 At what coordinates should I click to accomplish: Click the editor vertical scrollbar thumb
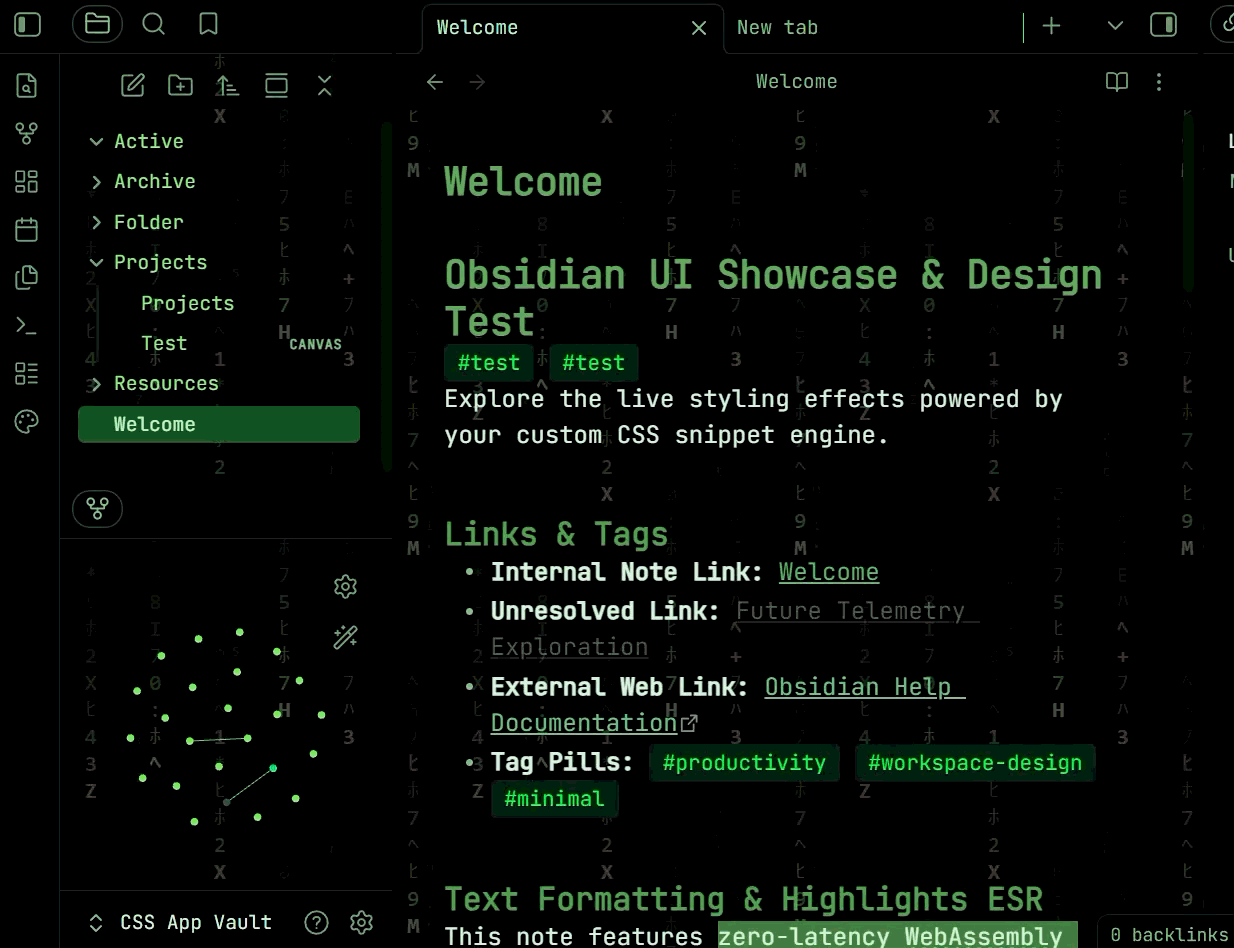point(1188,204)
